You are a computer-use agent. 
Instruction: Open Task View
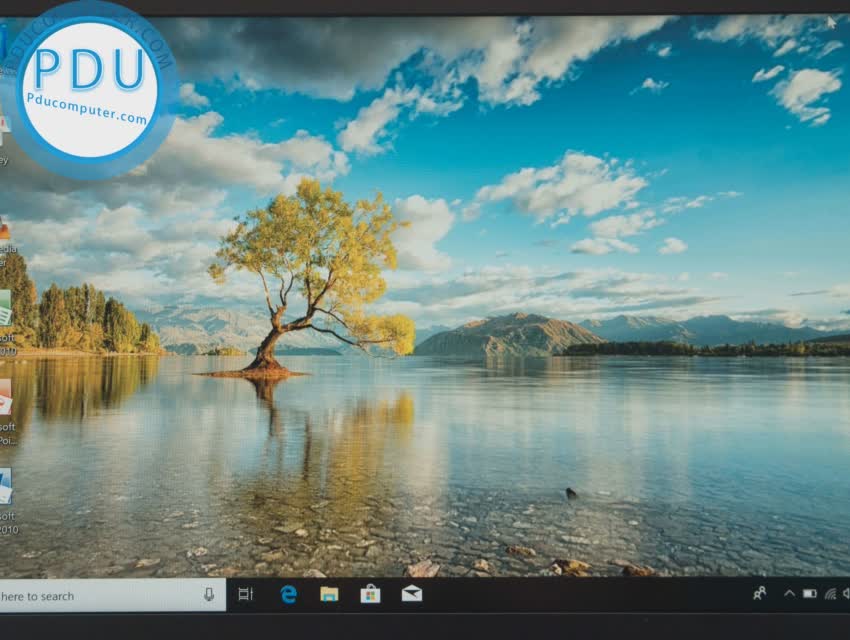(246, 595)
